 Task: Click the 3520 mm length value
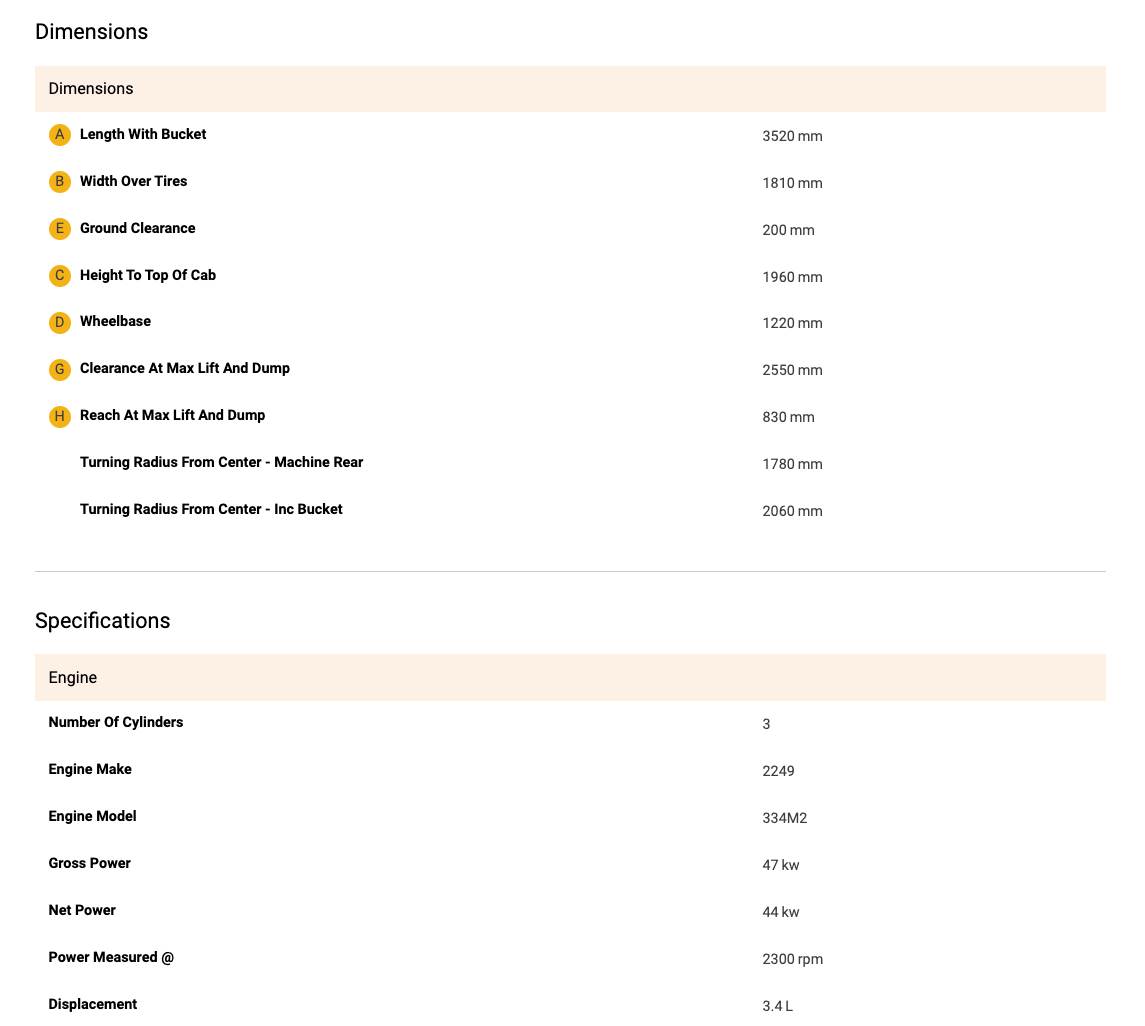(x=792, y=136)
